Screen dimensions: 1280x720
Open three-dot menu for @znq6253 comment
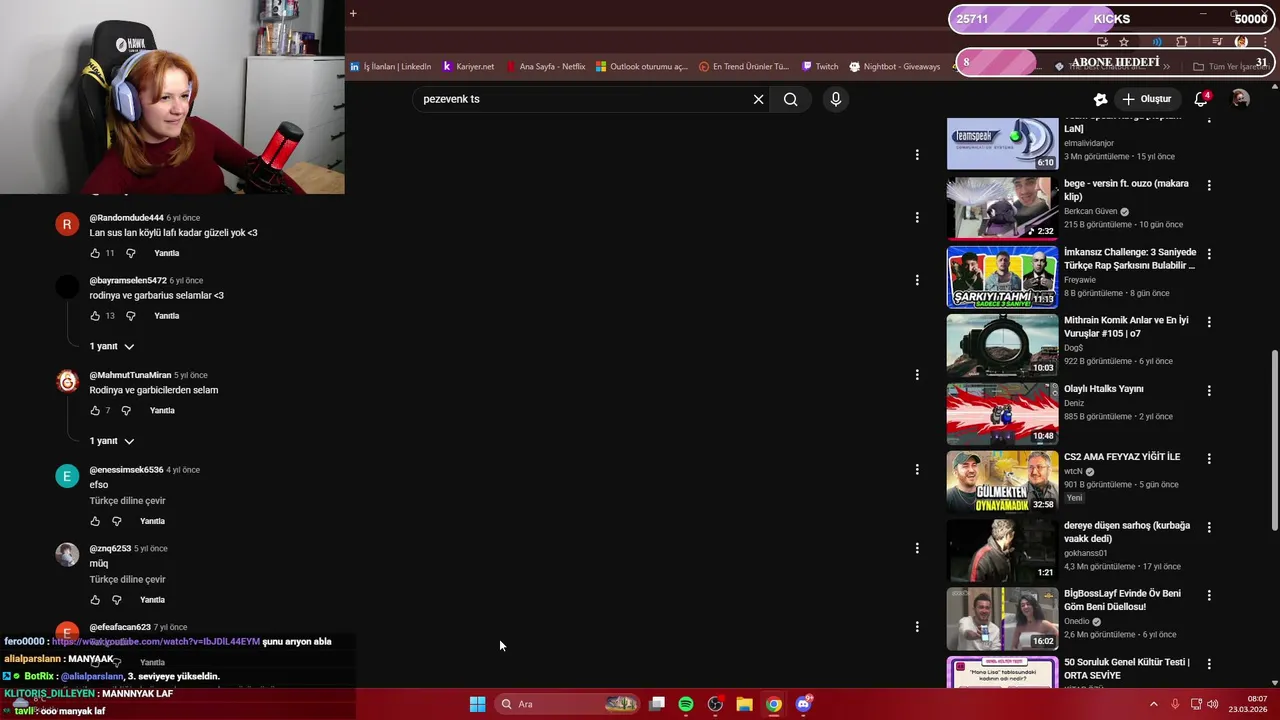917,548
